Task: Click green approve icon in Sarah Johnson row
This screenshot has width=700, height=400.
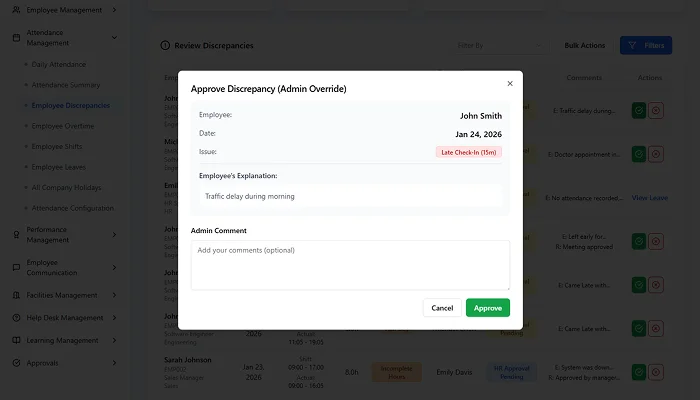Action: [x=638, y=372]
